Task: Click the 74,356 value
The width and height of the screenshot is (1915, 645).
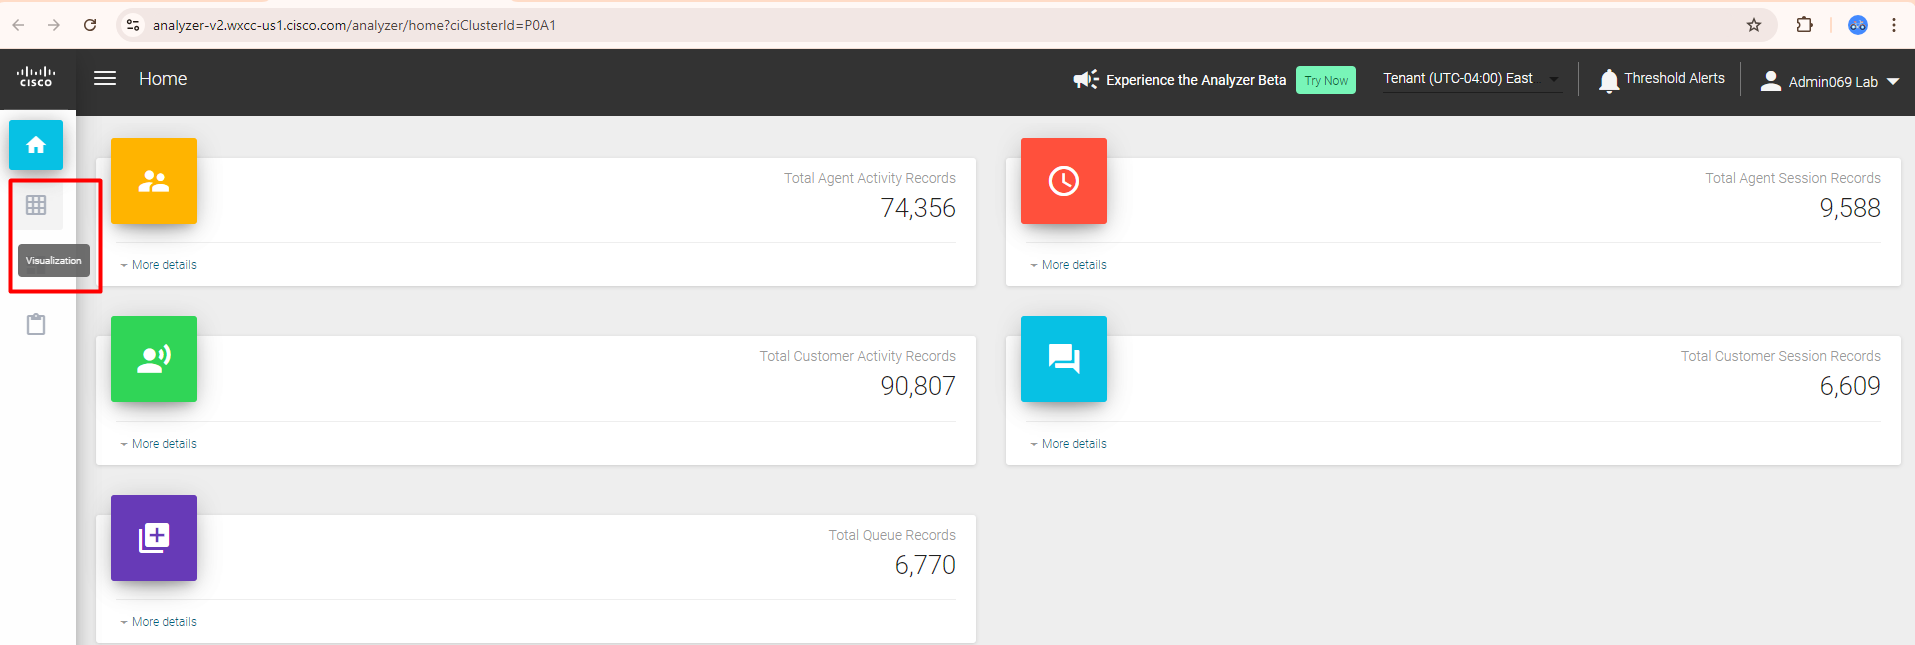Action: tap(918, 208)
